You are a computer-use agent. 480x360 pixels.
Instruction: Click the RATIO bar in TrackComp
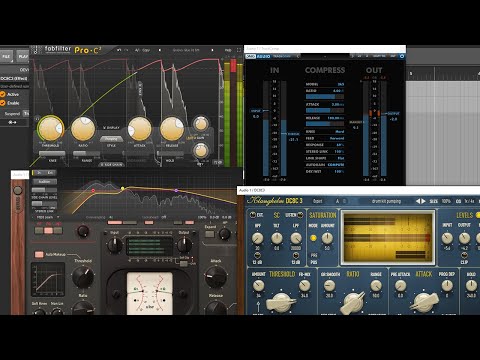click(x=325, y=97)
